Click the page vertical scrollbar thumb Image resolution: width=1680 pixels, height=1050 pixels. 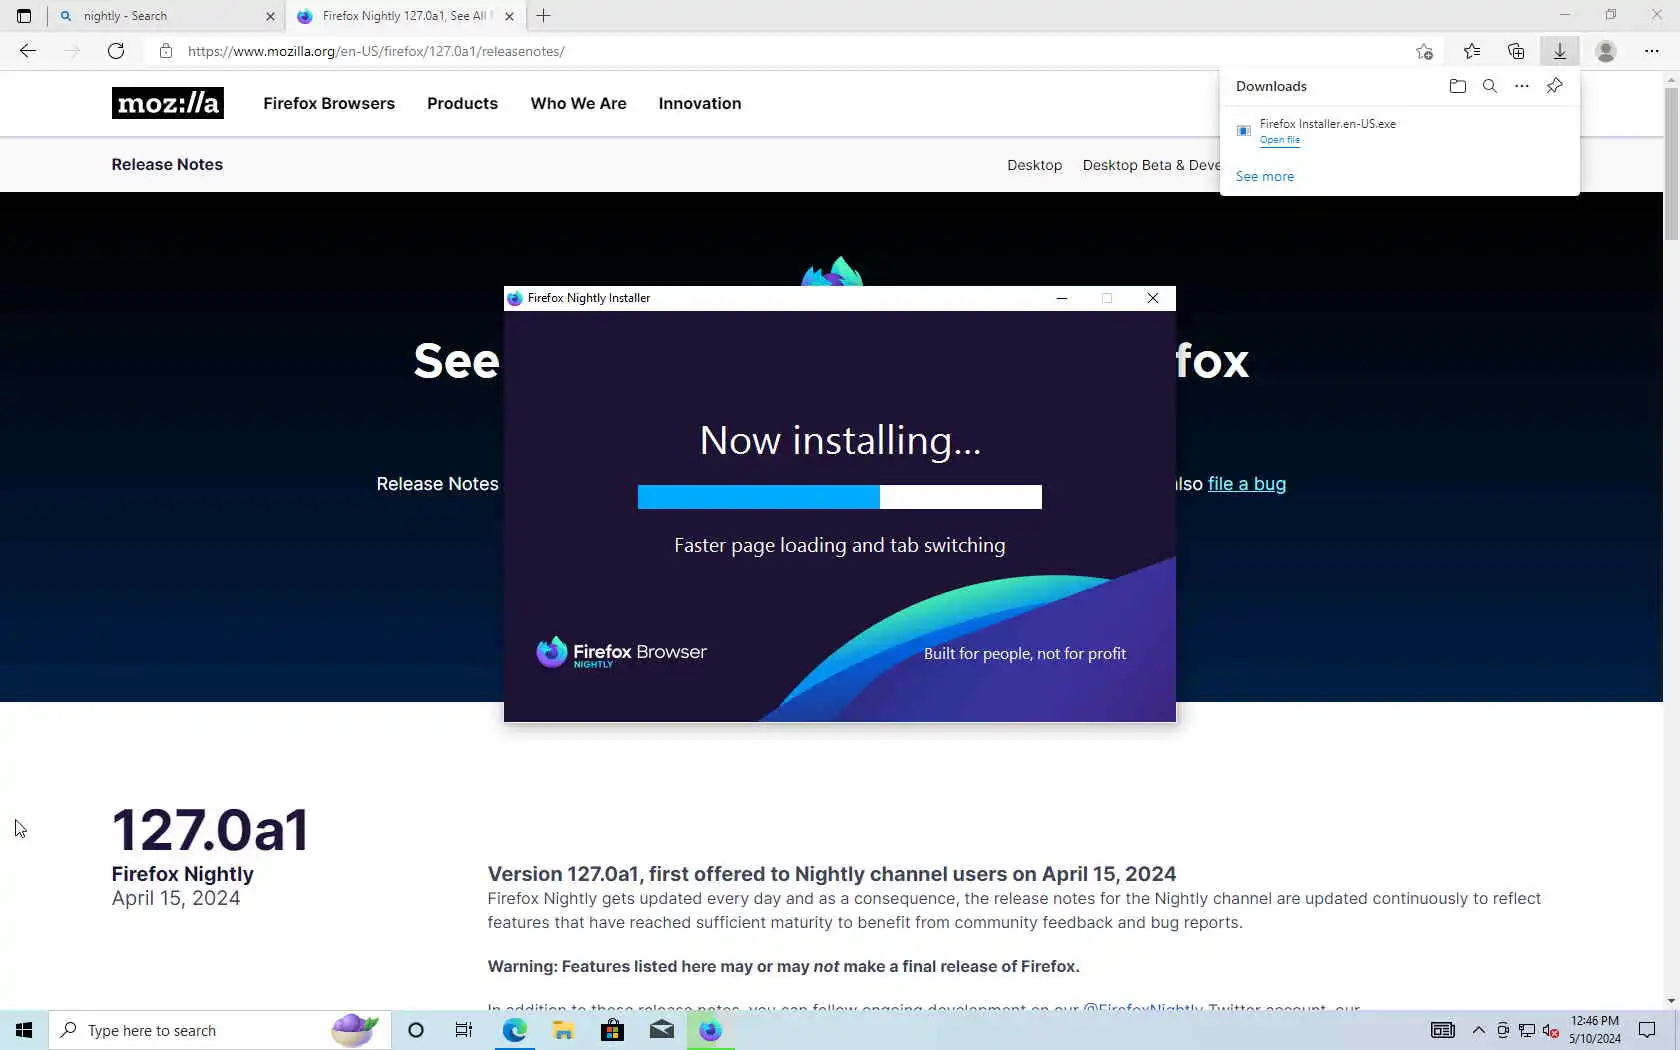[1671, 164]
